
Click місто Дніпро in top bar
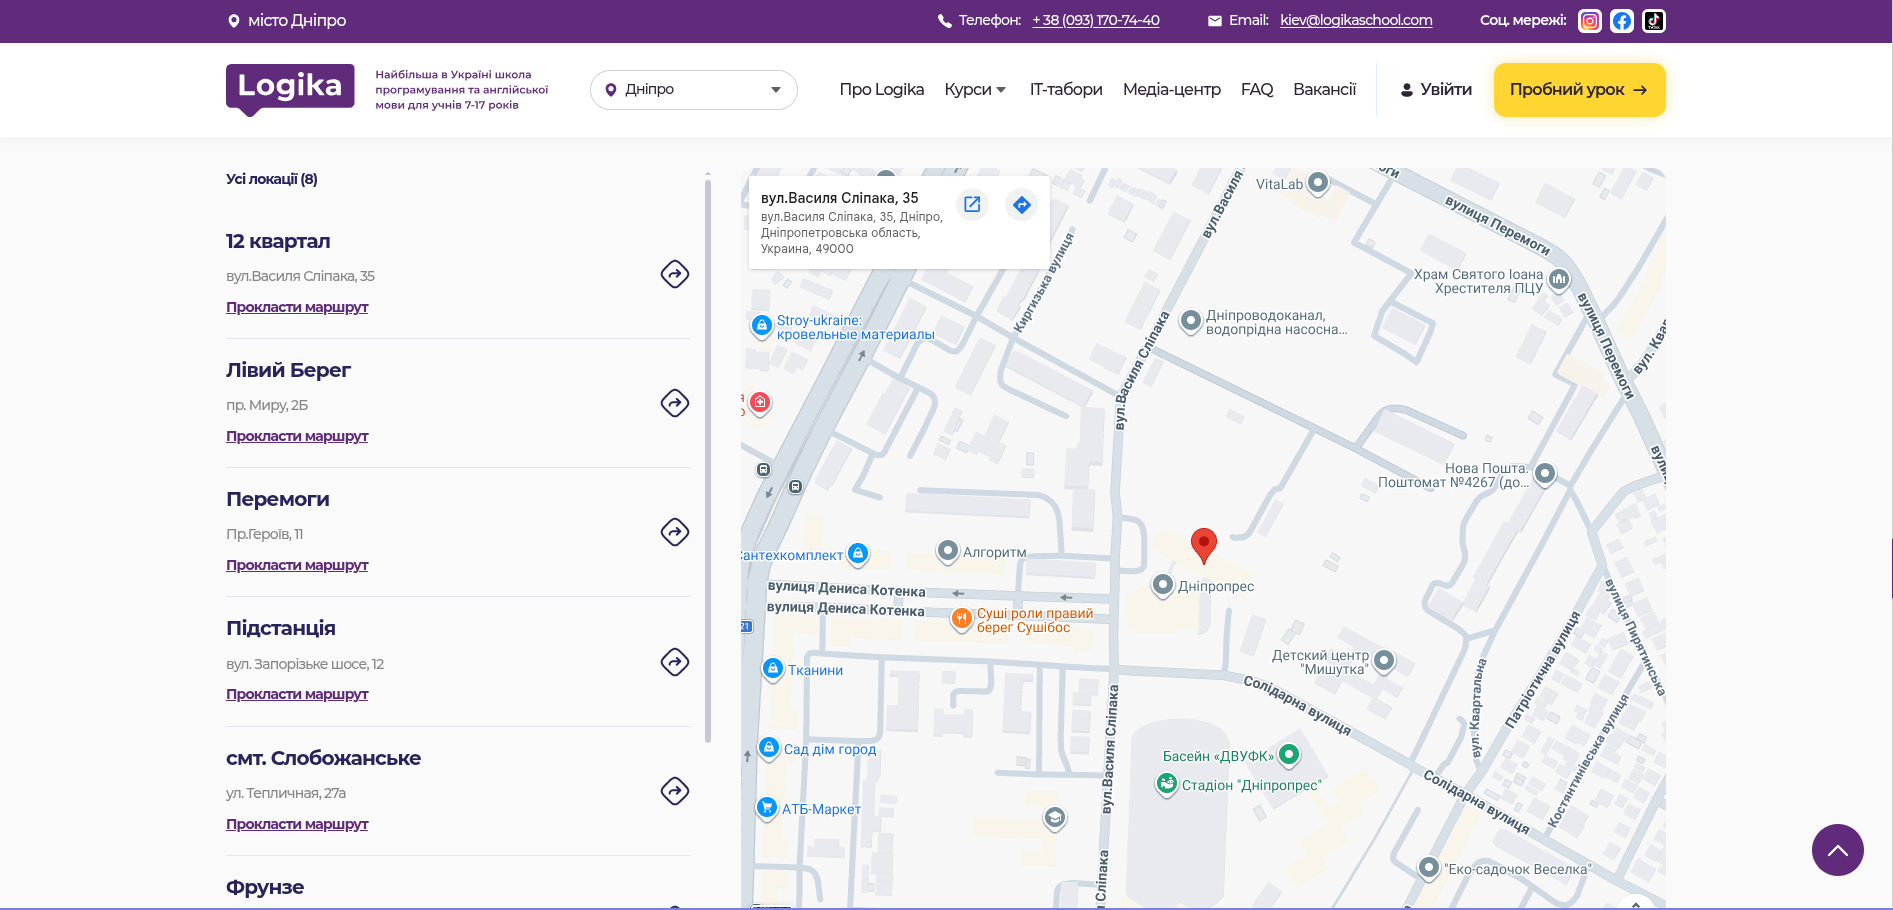coord(287,20)
